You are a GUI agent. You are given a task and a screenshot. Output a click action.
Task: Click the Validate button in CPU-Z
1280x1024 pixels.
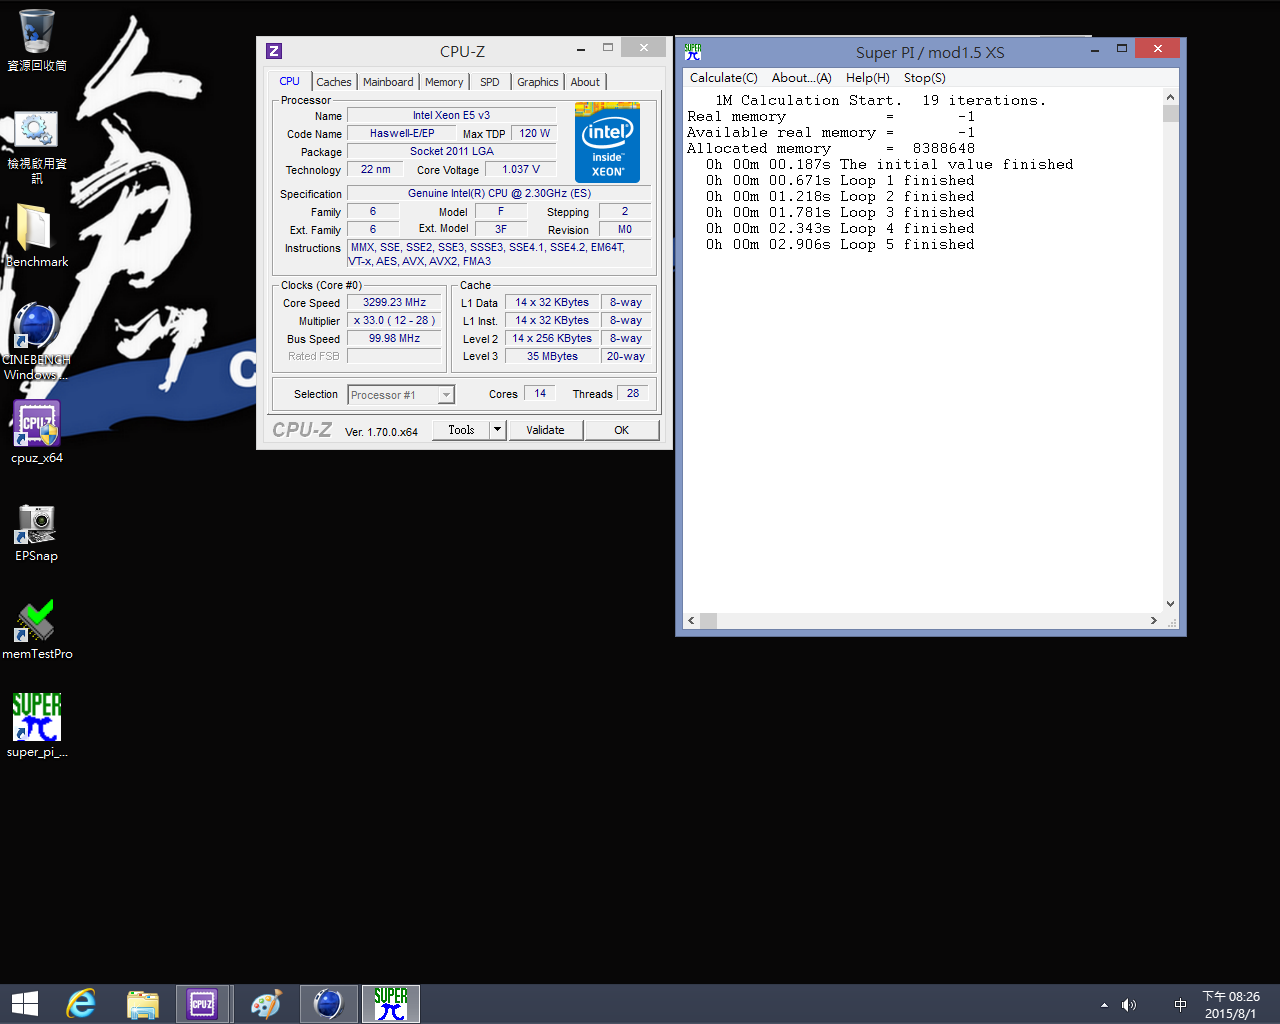tap(546, 430)
